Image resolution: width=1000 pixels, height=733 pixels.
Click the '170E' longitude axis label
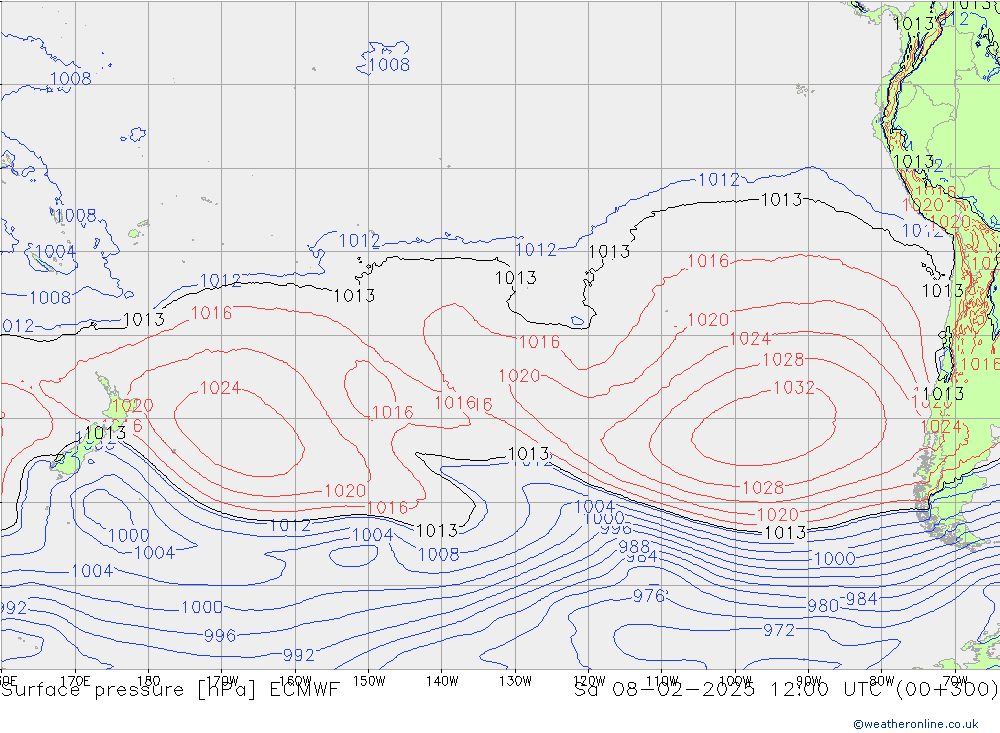(75, 681)
